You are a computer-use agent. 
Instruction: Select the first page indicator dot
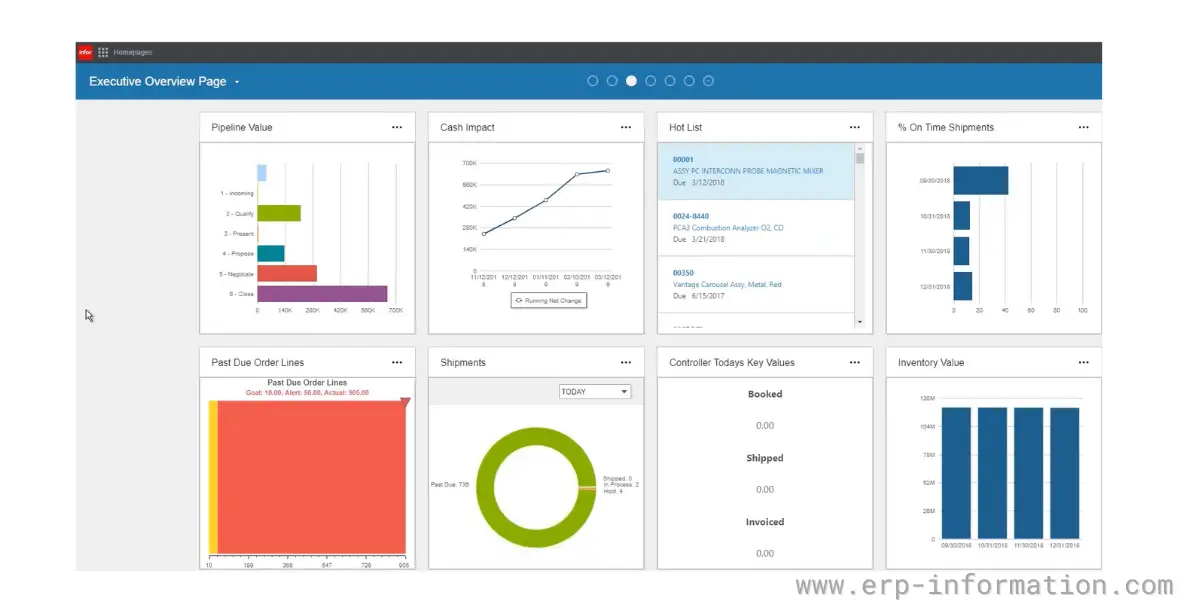click(x=592, y=81)
